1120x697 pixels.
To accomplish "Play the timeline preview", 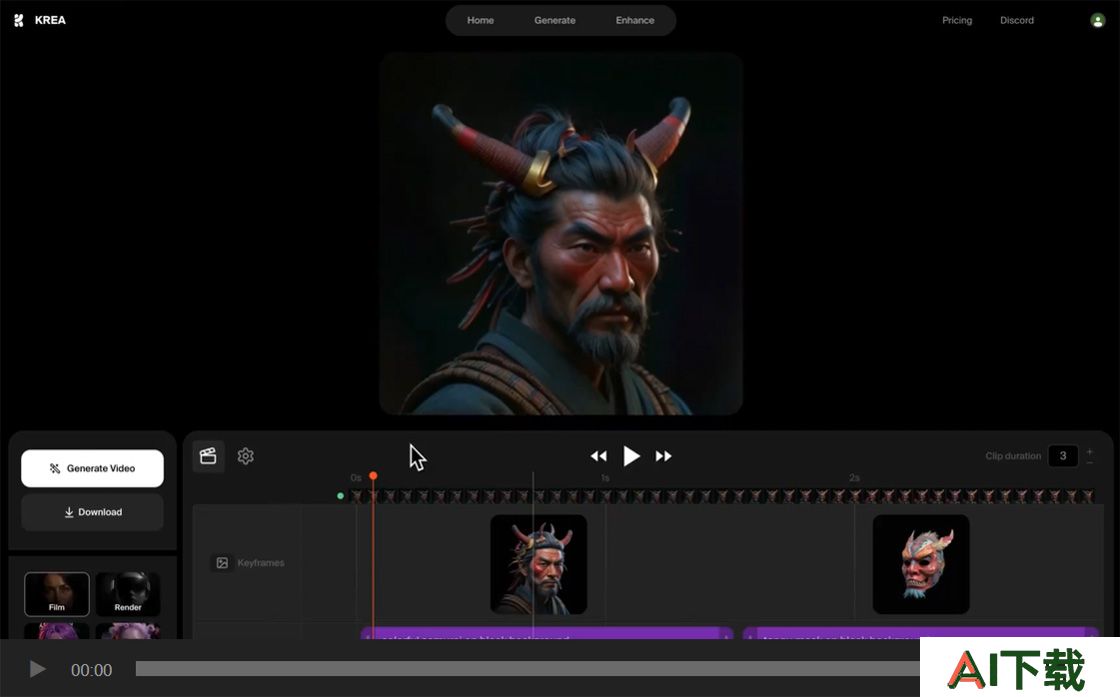I will [631, 456].
